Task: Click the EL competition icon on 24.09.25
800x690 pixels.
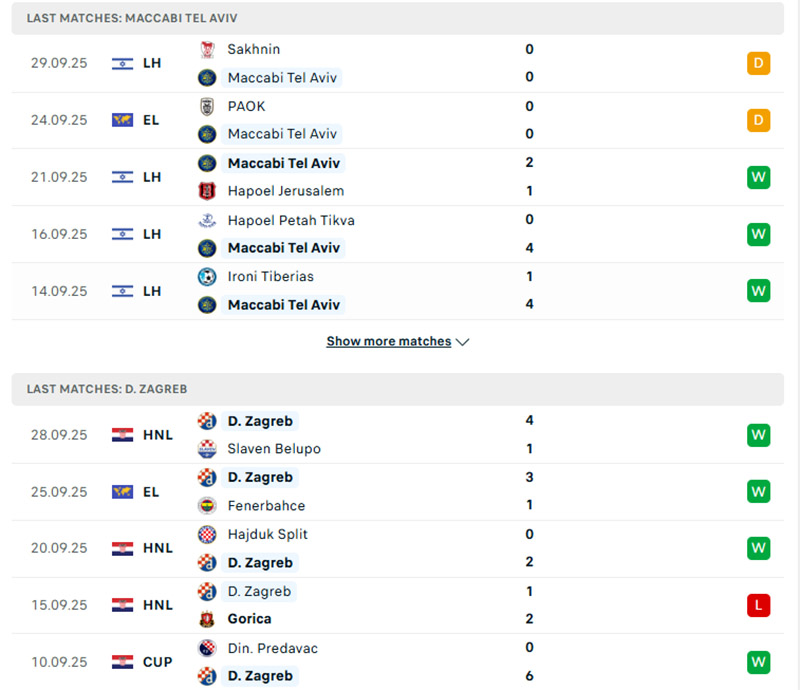Action: click(123, 120)
